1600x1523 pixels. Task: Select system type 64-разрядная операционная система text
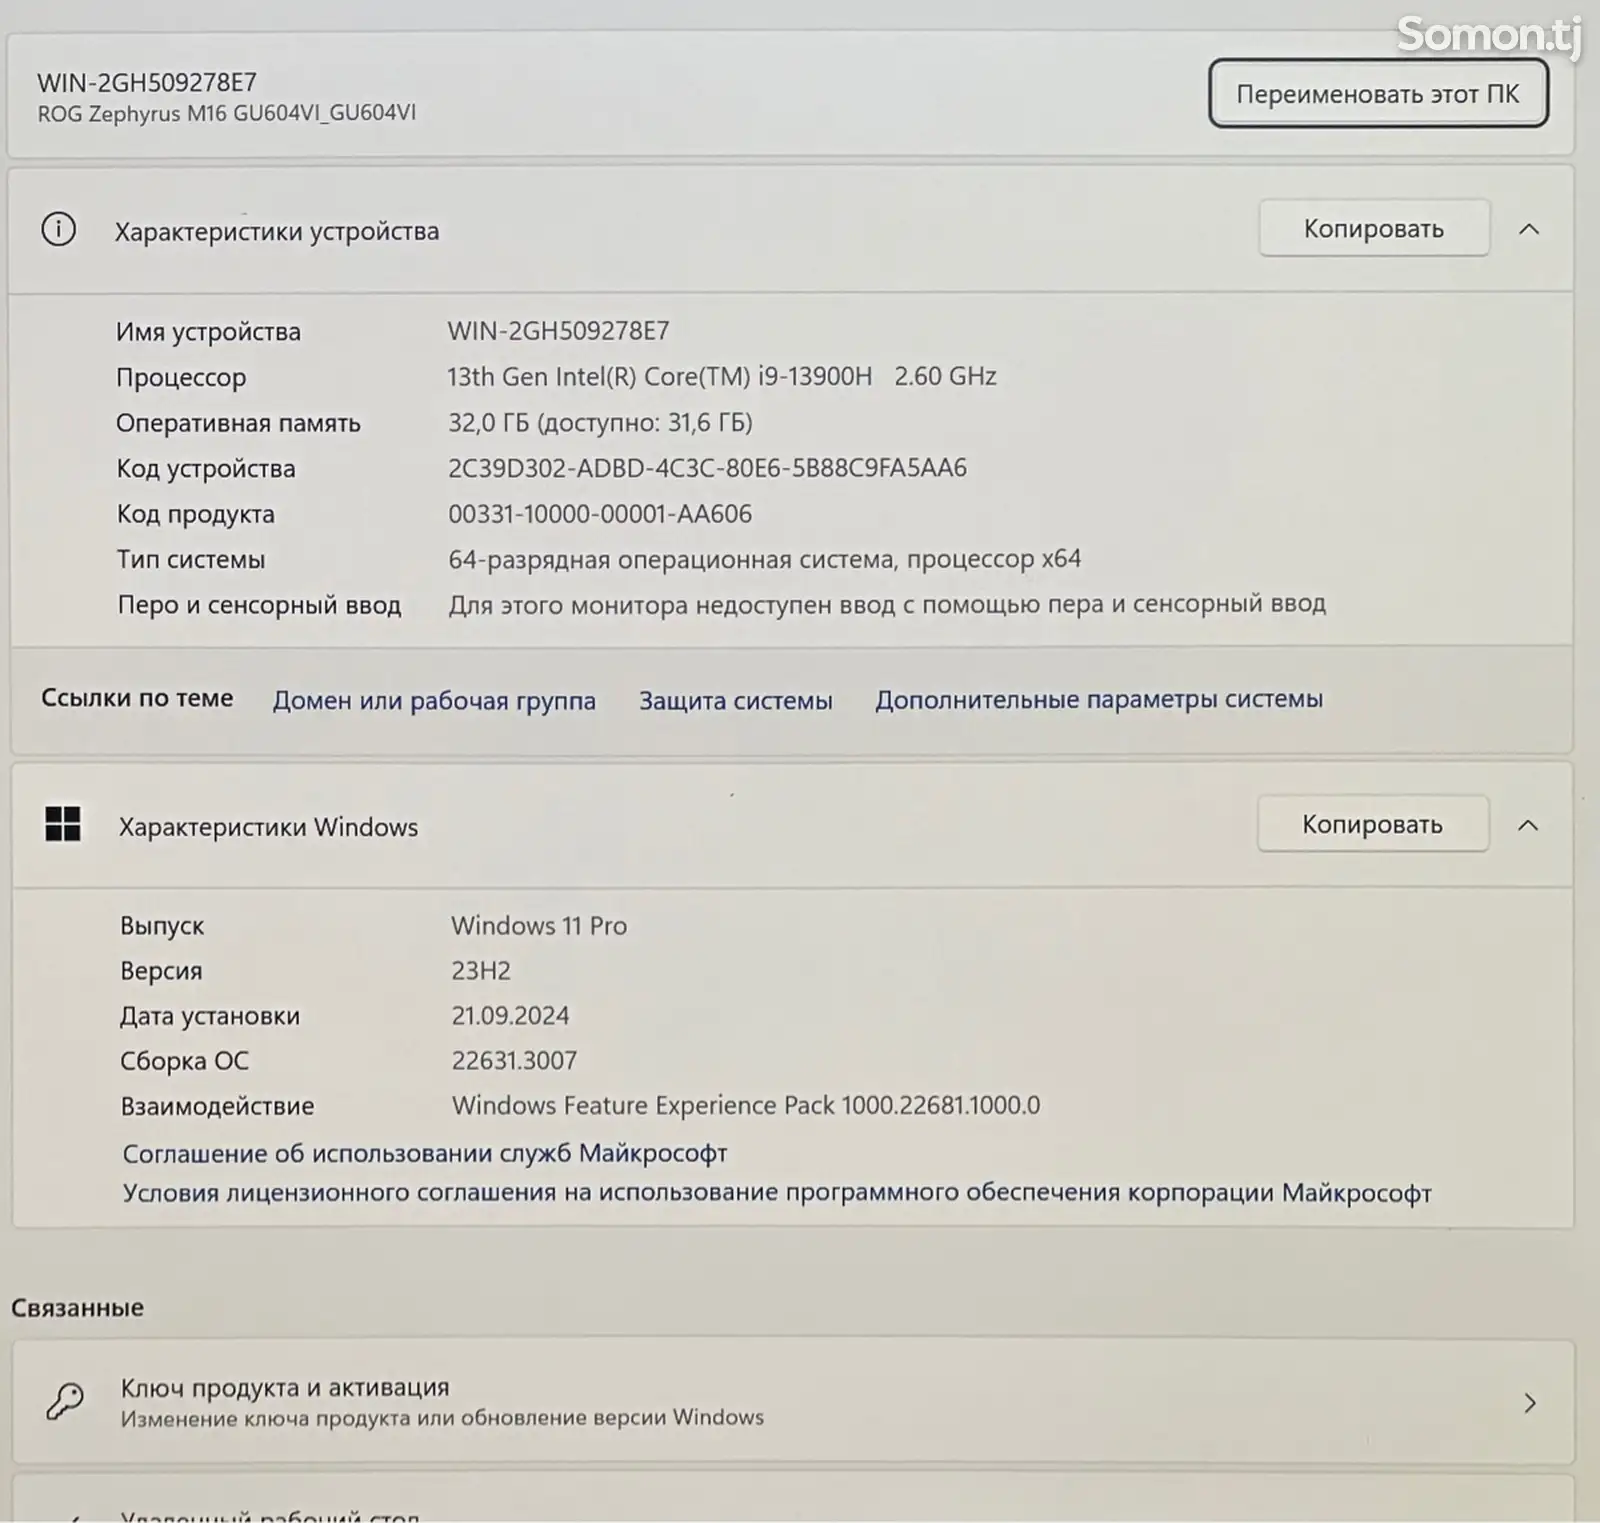[764, 559]
